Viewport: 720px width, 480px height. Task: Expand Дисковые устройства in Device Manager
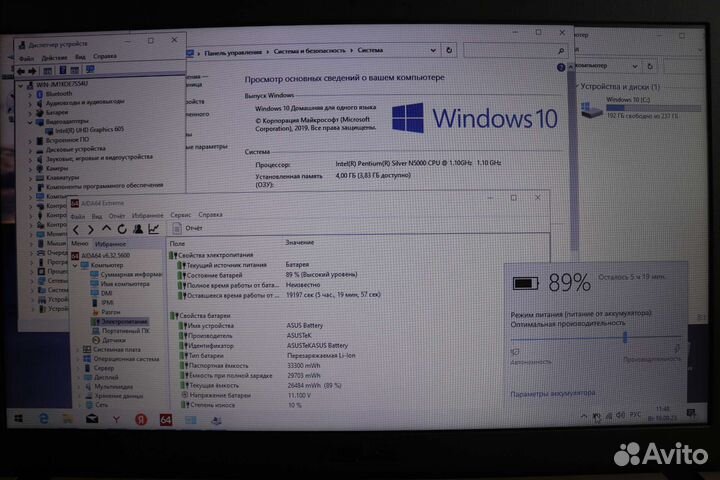click(30, 150)
